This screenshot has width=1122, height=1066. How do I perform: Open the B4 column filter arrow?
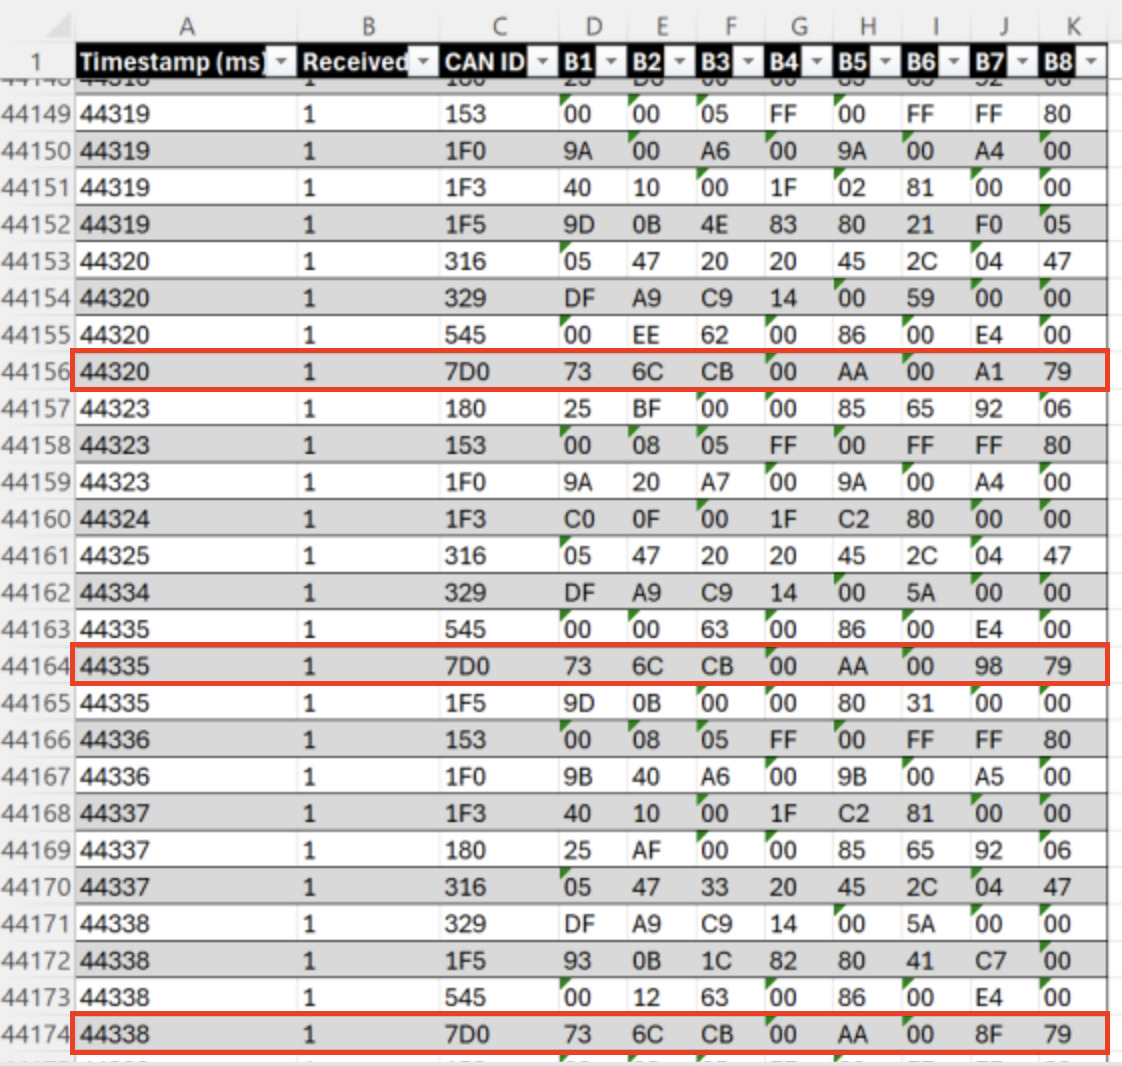click(817, 62)
